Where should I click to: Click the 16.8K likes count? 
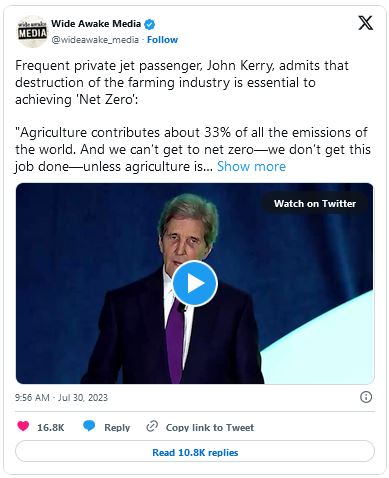[51, 427]
